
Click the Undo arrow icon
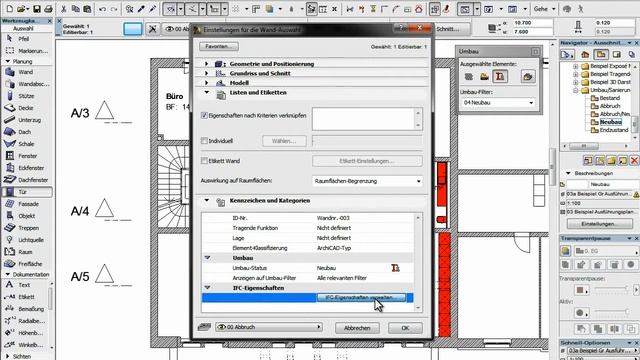[x=102, y=8]
